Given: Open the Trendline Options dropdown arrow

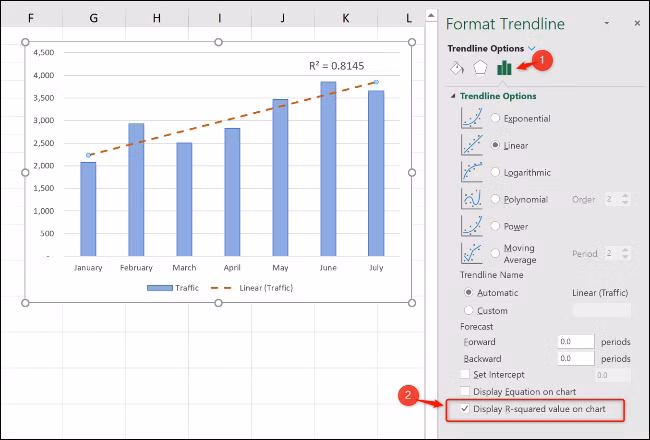Looking at the screenshot, I should 532,49.
